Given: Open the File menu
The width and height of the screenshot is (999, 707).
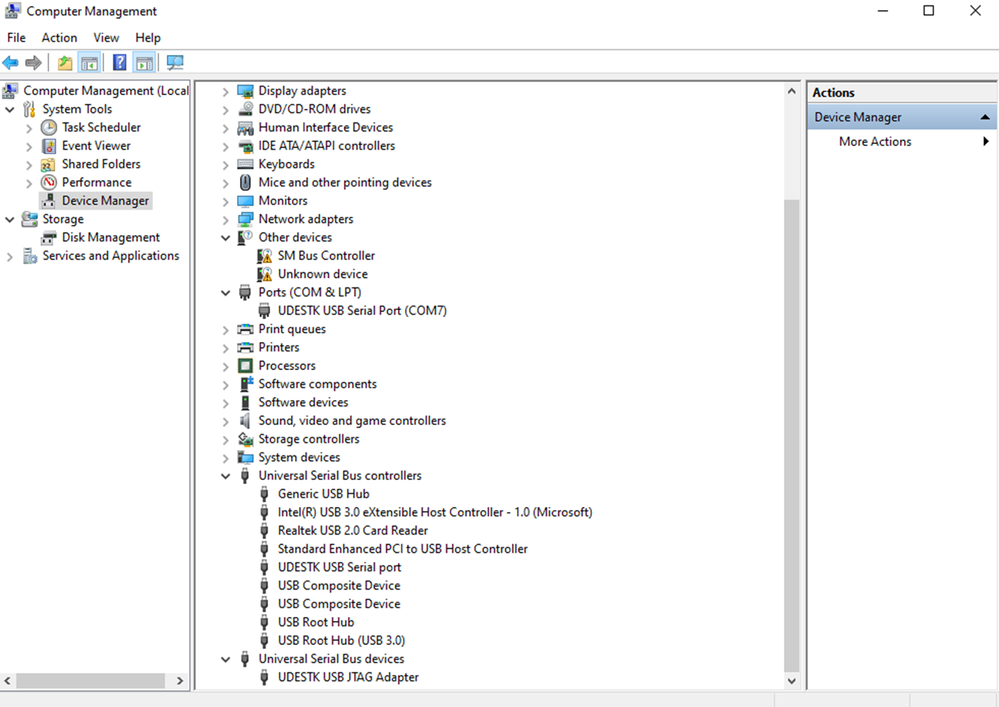Looking at the screenshot, I should click(x=17, y=38).
